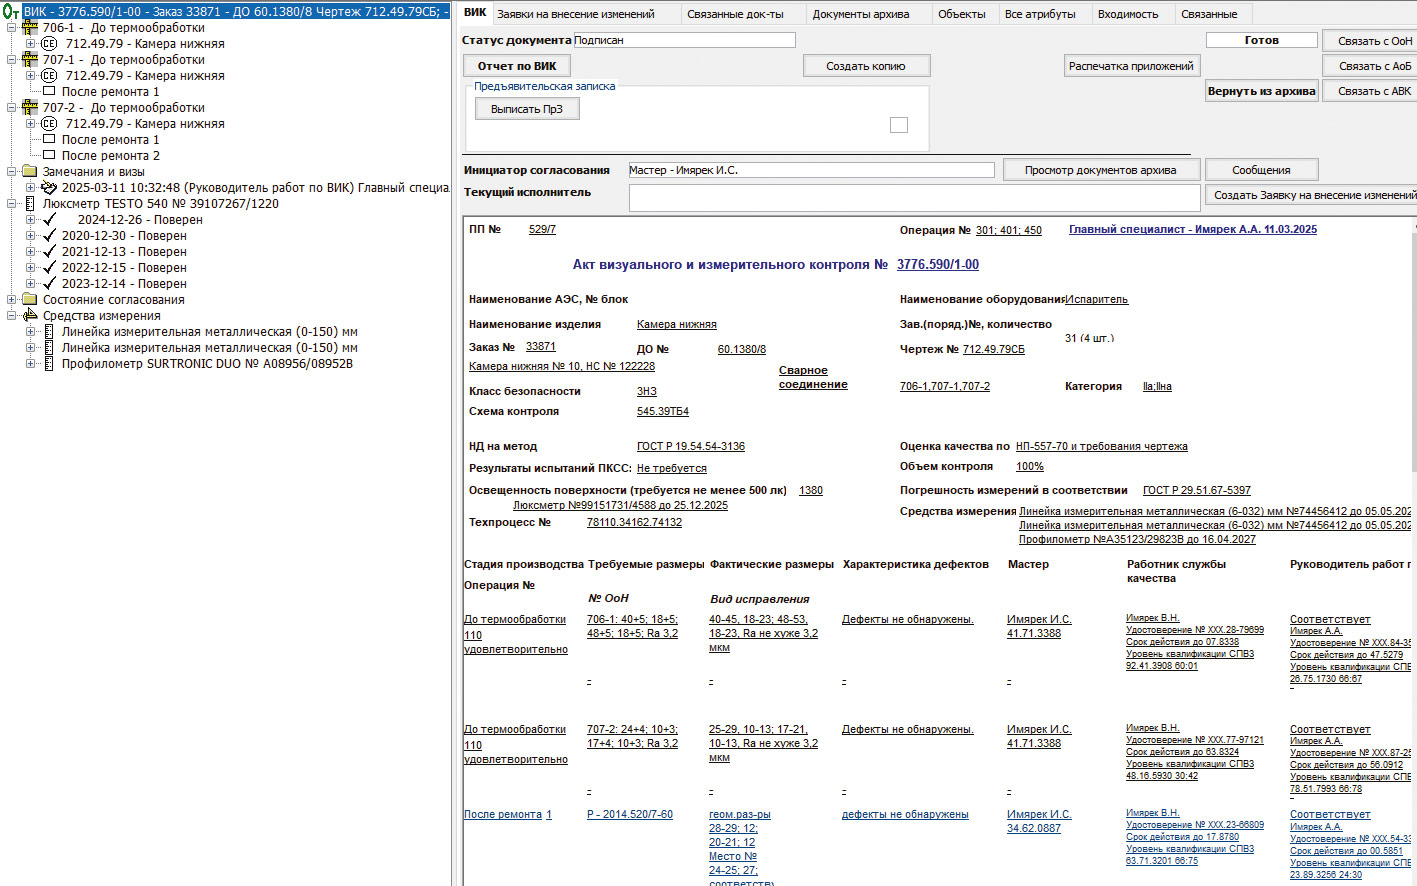Click the instrument icon beside Профилометр SURTRONIC DUO
Screen dimensions: 1417x886
49,364
